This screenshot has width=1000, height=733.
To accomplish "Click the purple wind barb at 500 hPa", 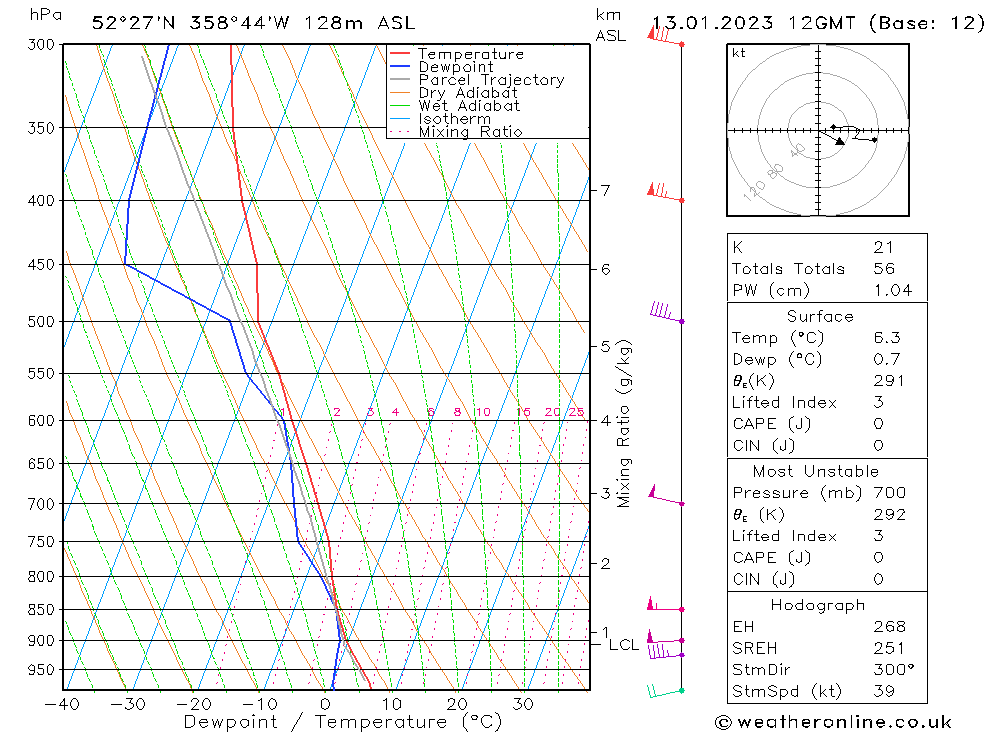I will click(x=666, y=313).
